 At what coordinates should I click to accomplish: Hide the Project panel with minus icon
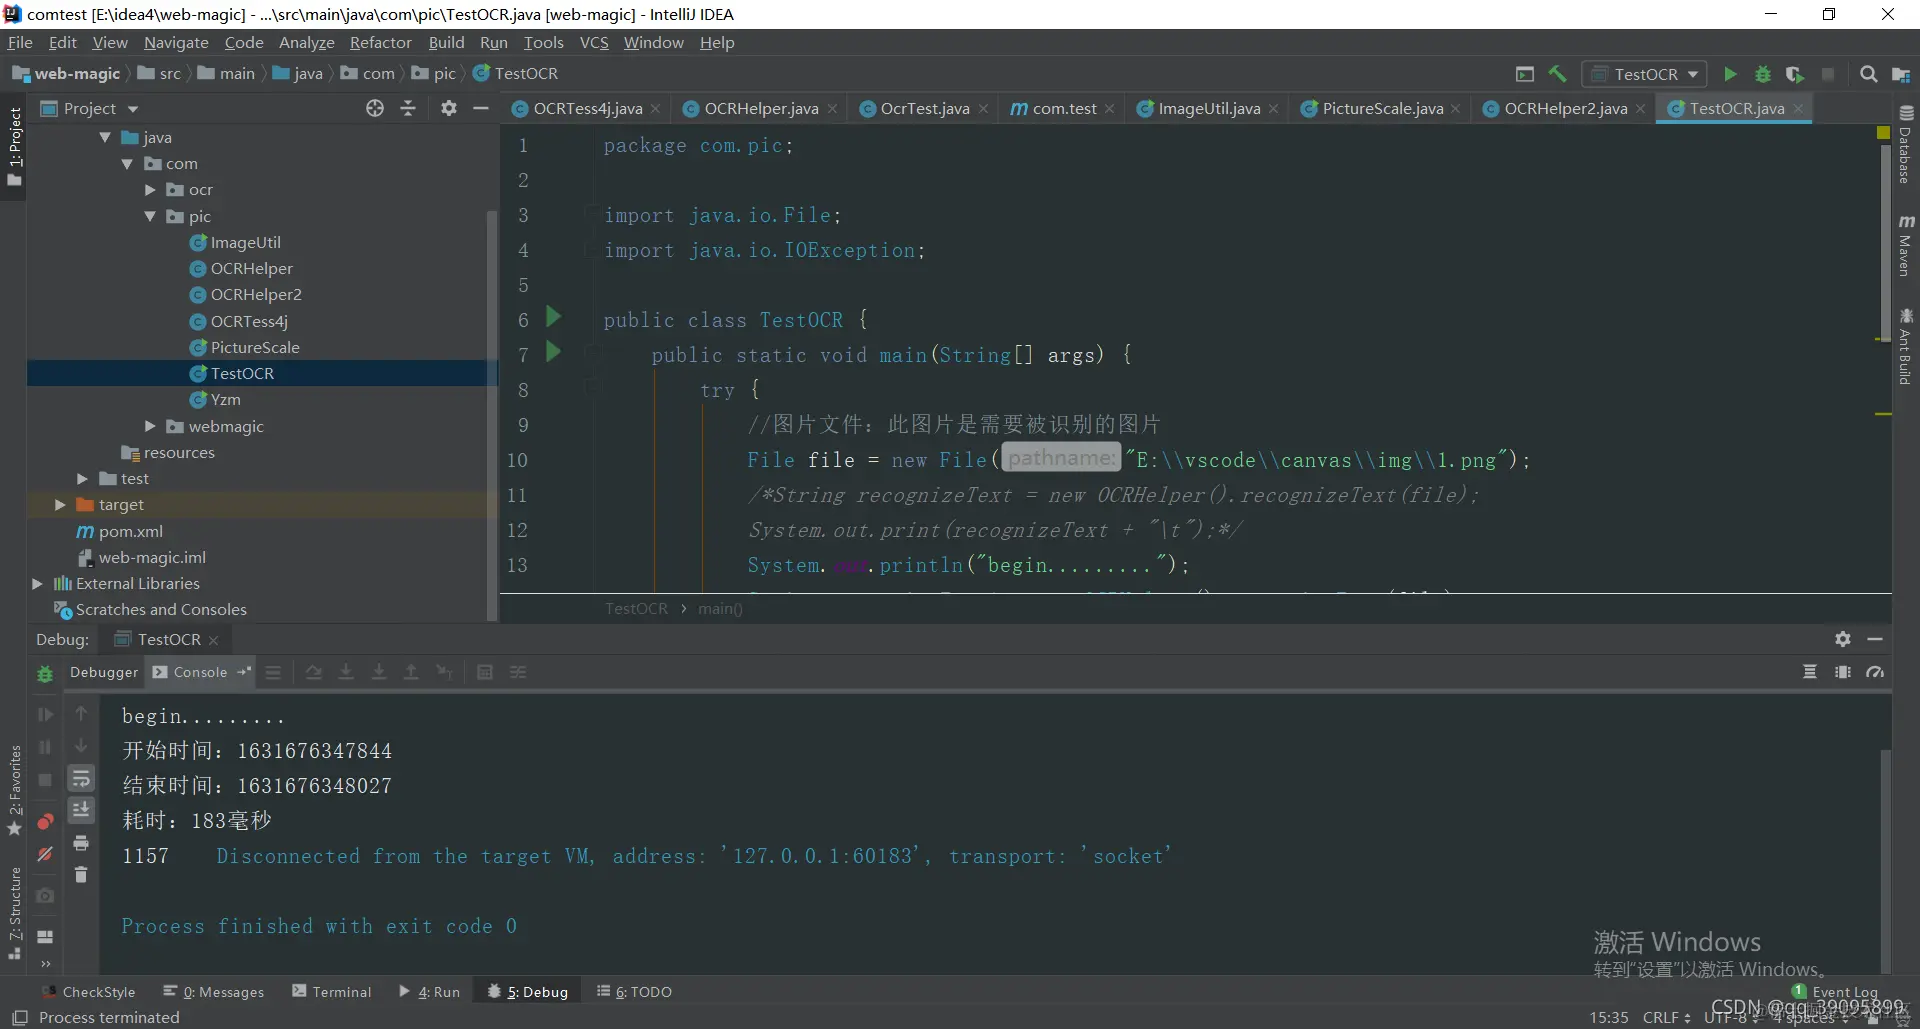tap(481, 108)
